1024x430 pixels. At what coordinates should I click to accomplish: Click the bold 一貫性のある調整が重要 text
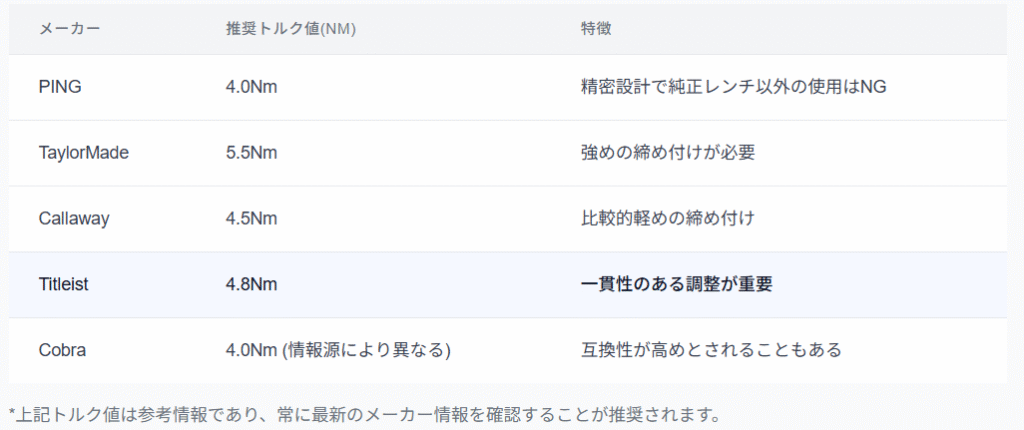coord(677,285)
